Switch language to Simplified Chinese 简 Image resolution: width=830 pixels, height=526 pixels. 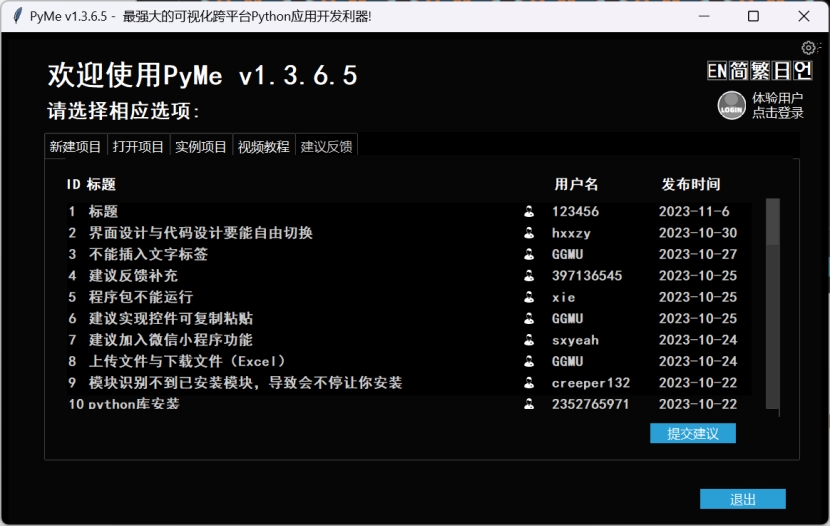coord(738,71)
